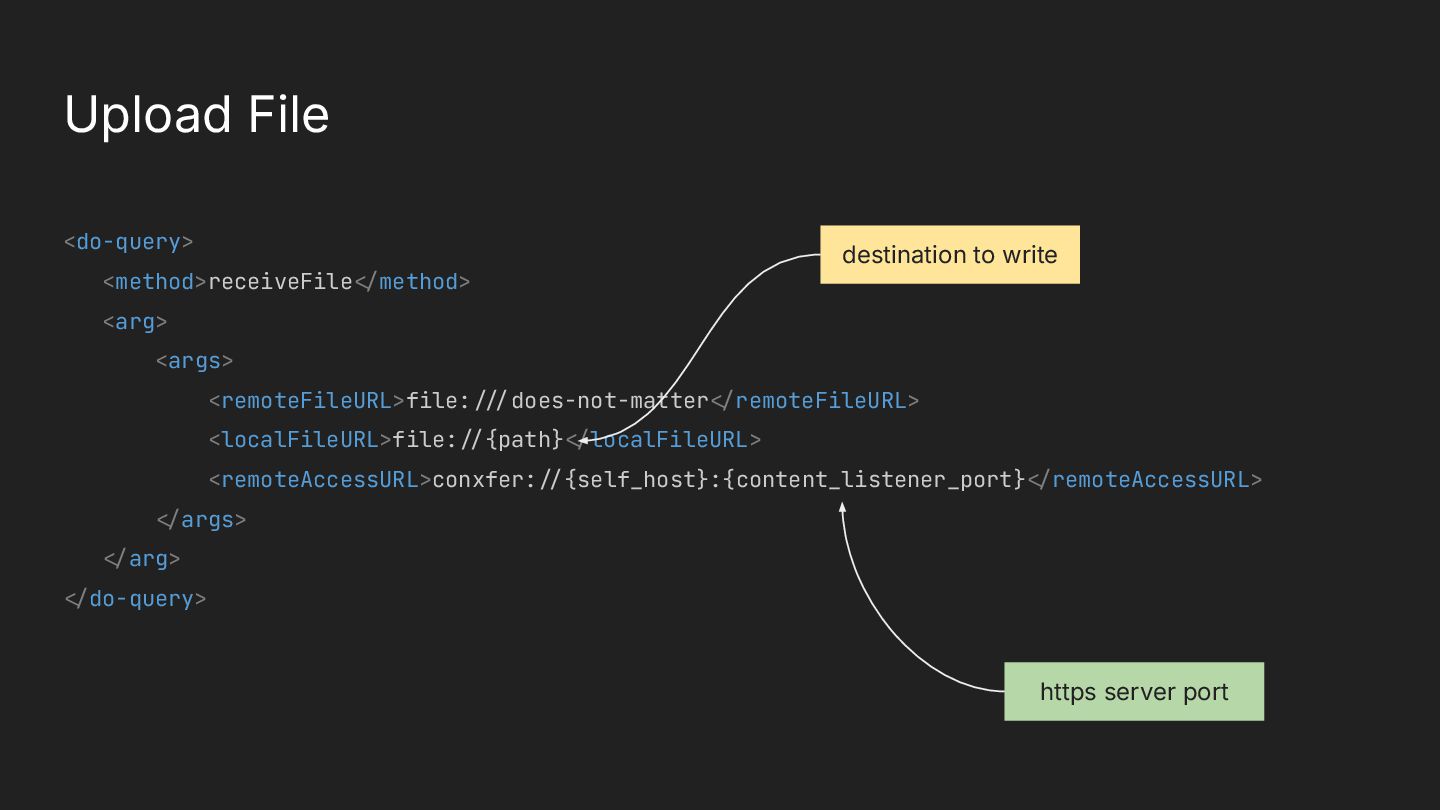The image size is (1440, 810).
Task: Click the opening arg tag
Action: click(x=134, y=322)
